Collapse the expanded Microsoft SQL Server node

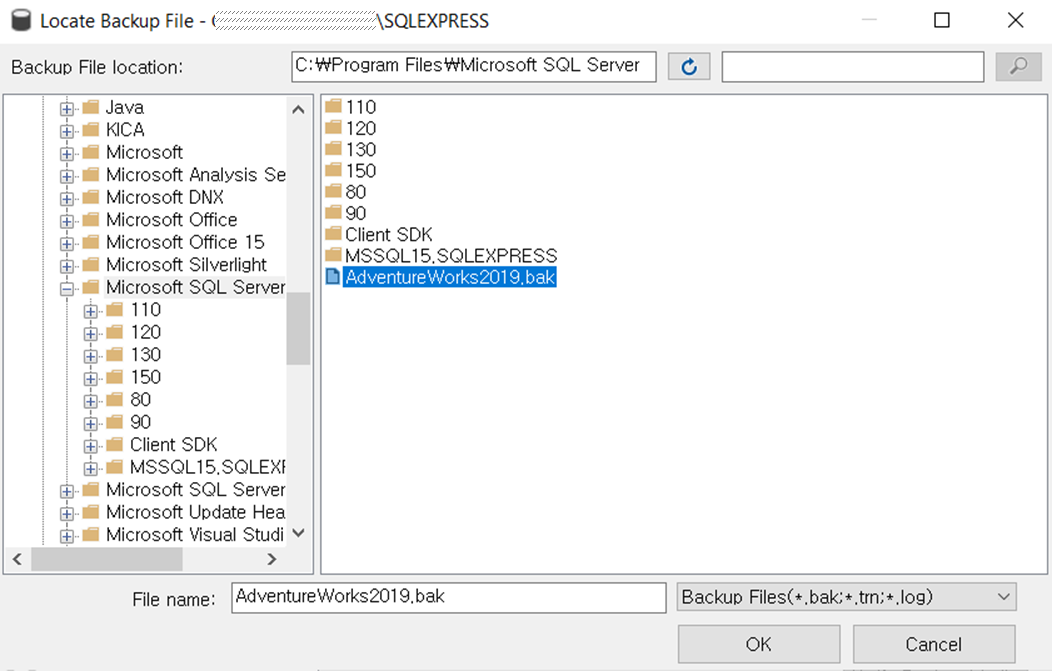pos(66,289)
